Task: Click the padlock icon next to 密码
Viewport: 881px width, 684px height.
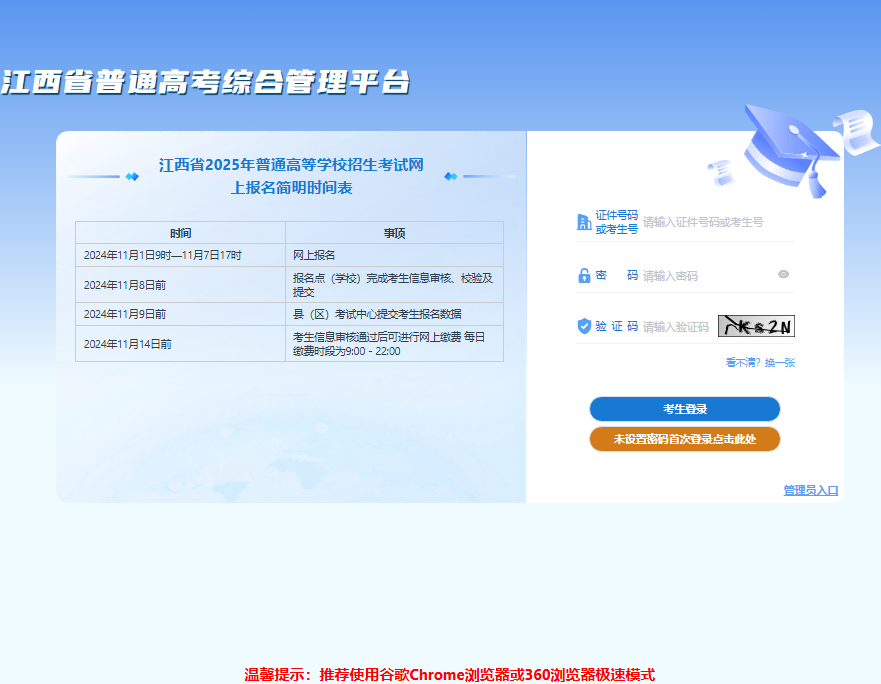Action: [x=584, y=274]
